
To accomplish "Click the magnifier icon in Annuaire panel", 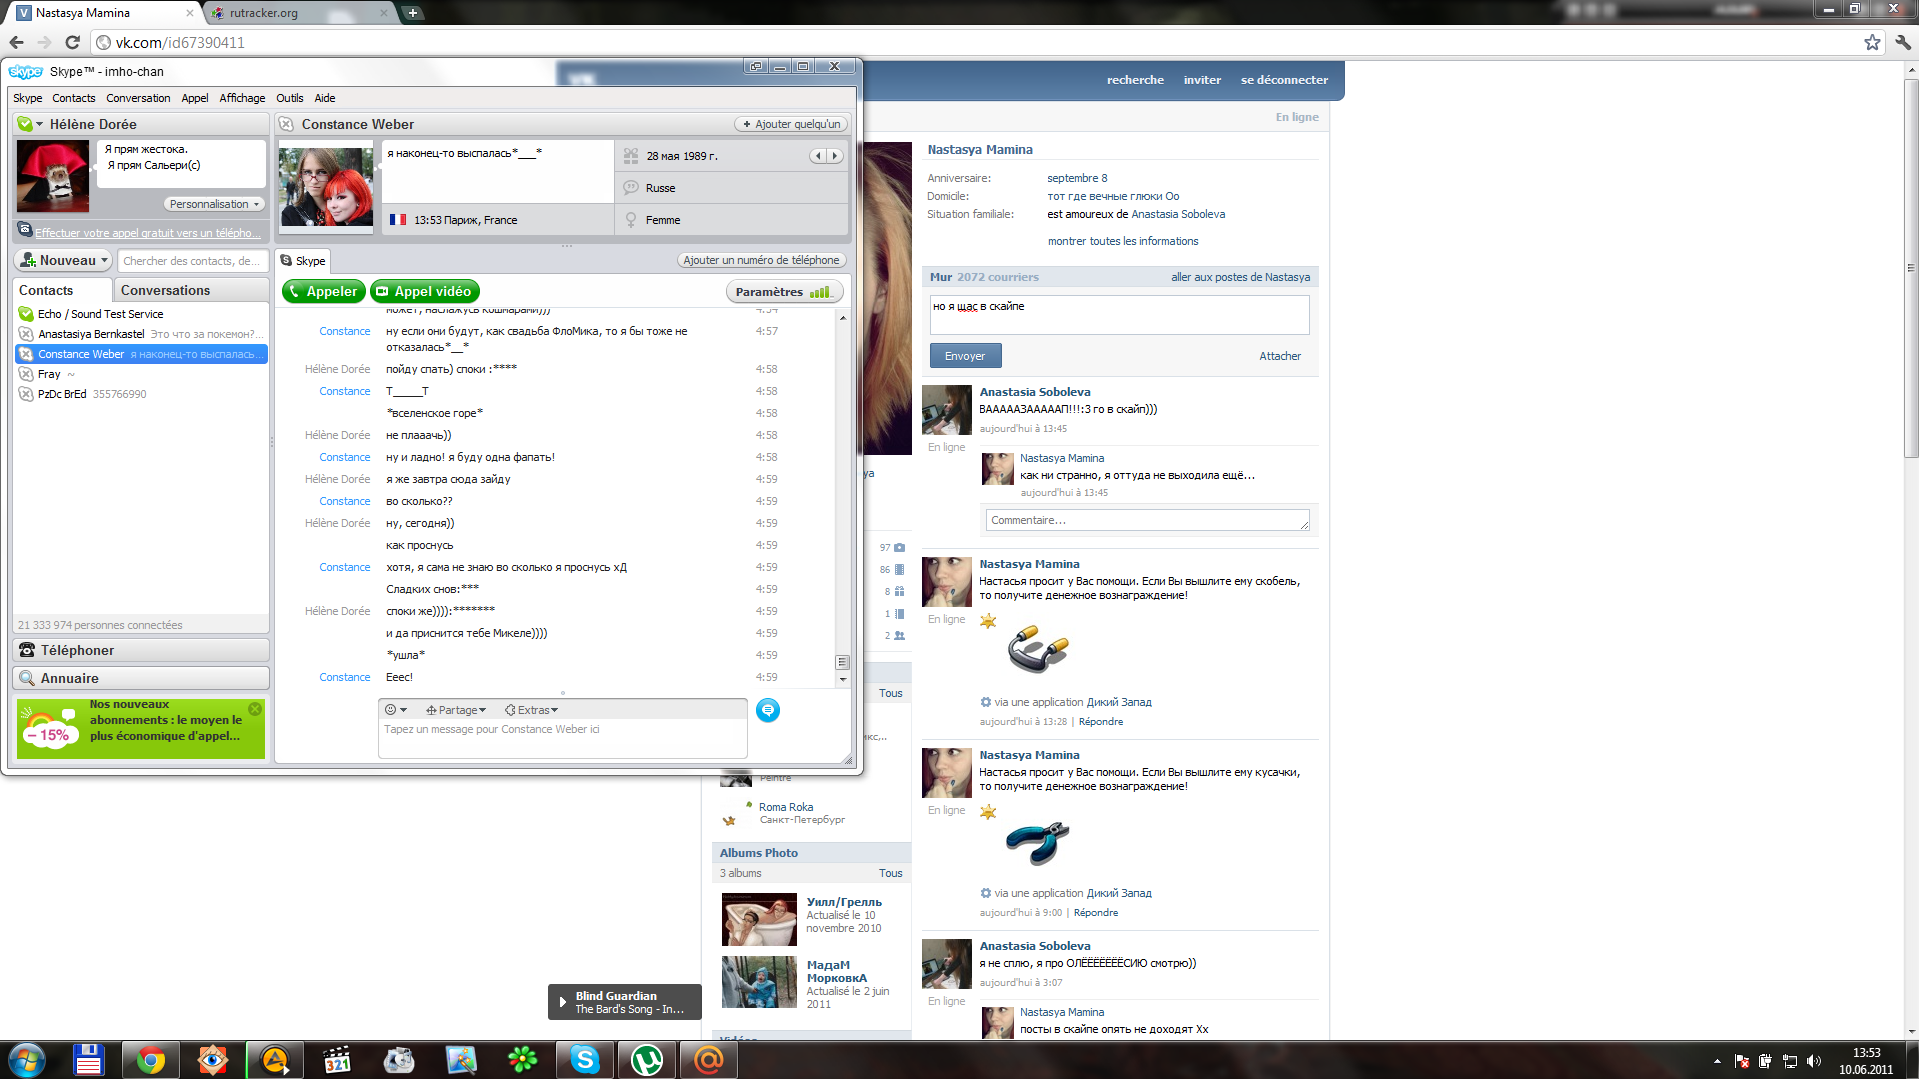I will 27,678.
